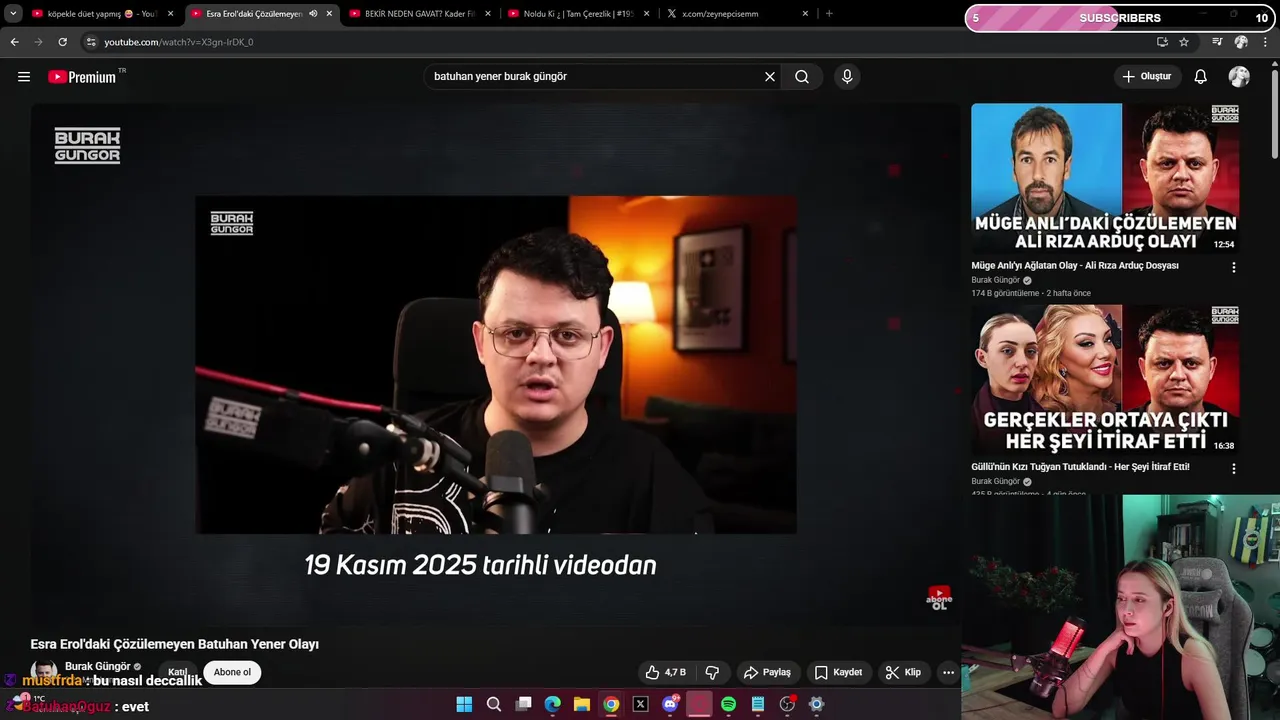The height and width of the screenshot is (720, 1280).
Task: Switch to Discord on taskbar
Action: pyautogui.click(x=670, y=704)
